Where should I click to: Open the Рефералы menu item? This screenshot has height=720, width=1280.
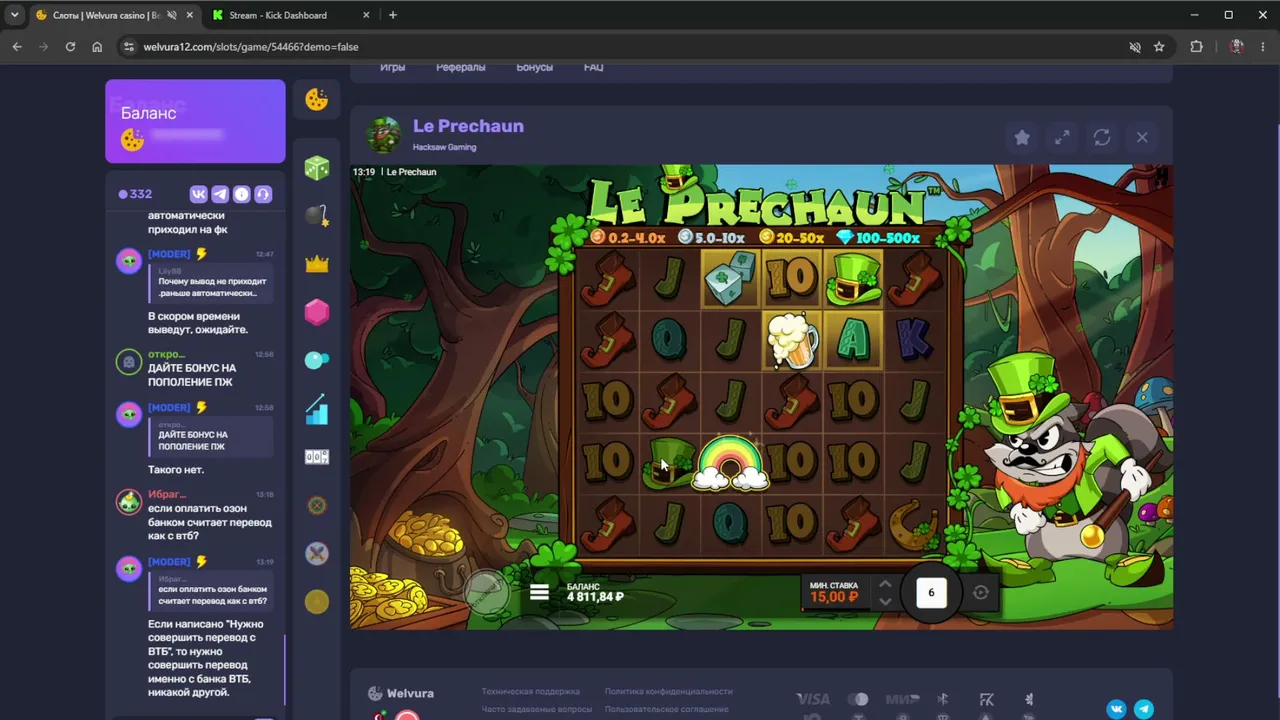coord(460,67)
